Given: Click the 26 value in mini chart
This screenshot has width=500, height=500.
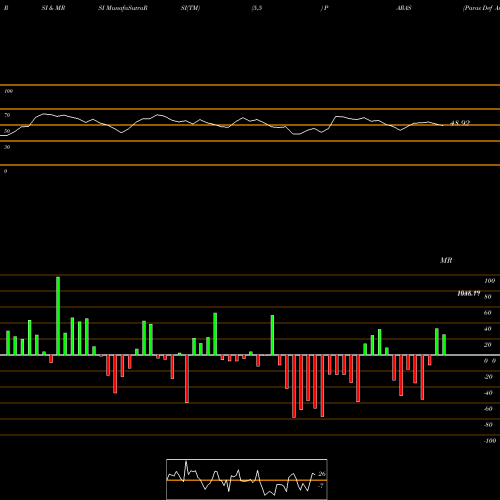Looking at the screenshot, I should point(322,474).
